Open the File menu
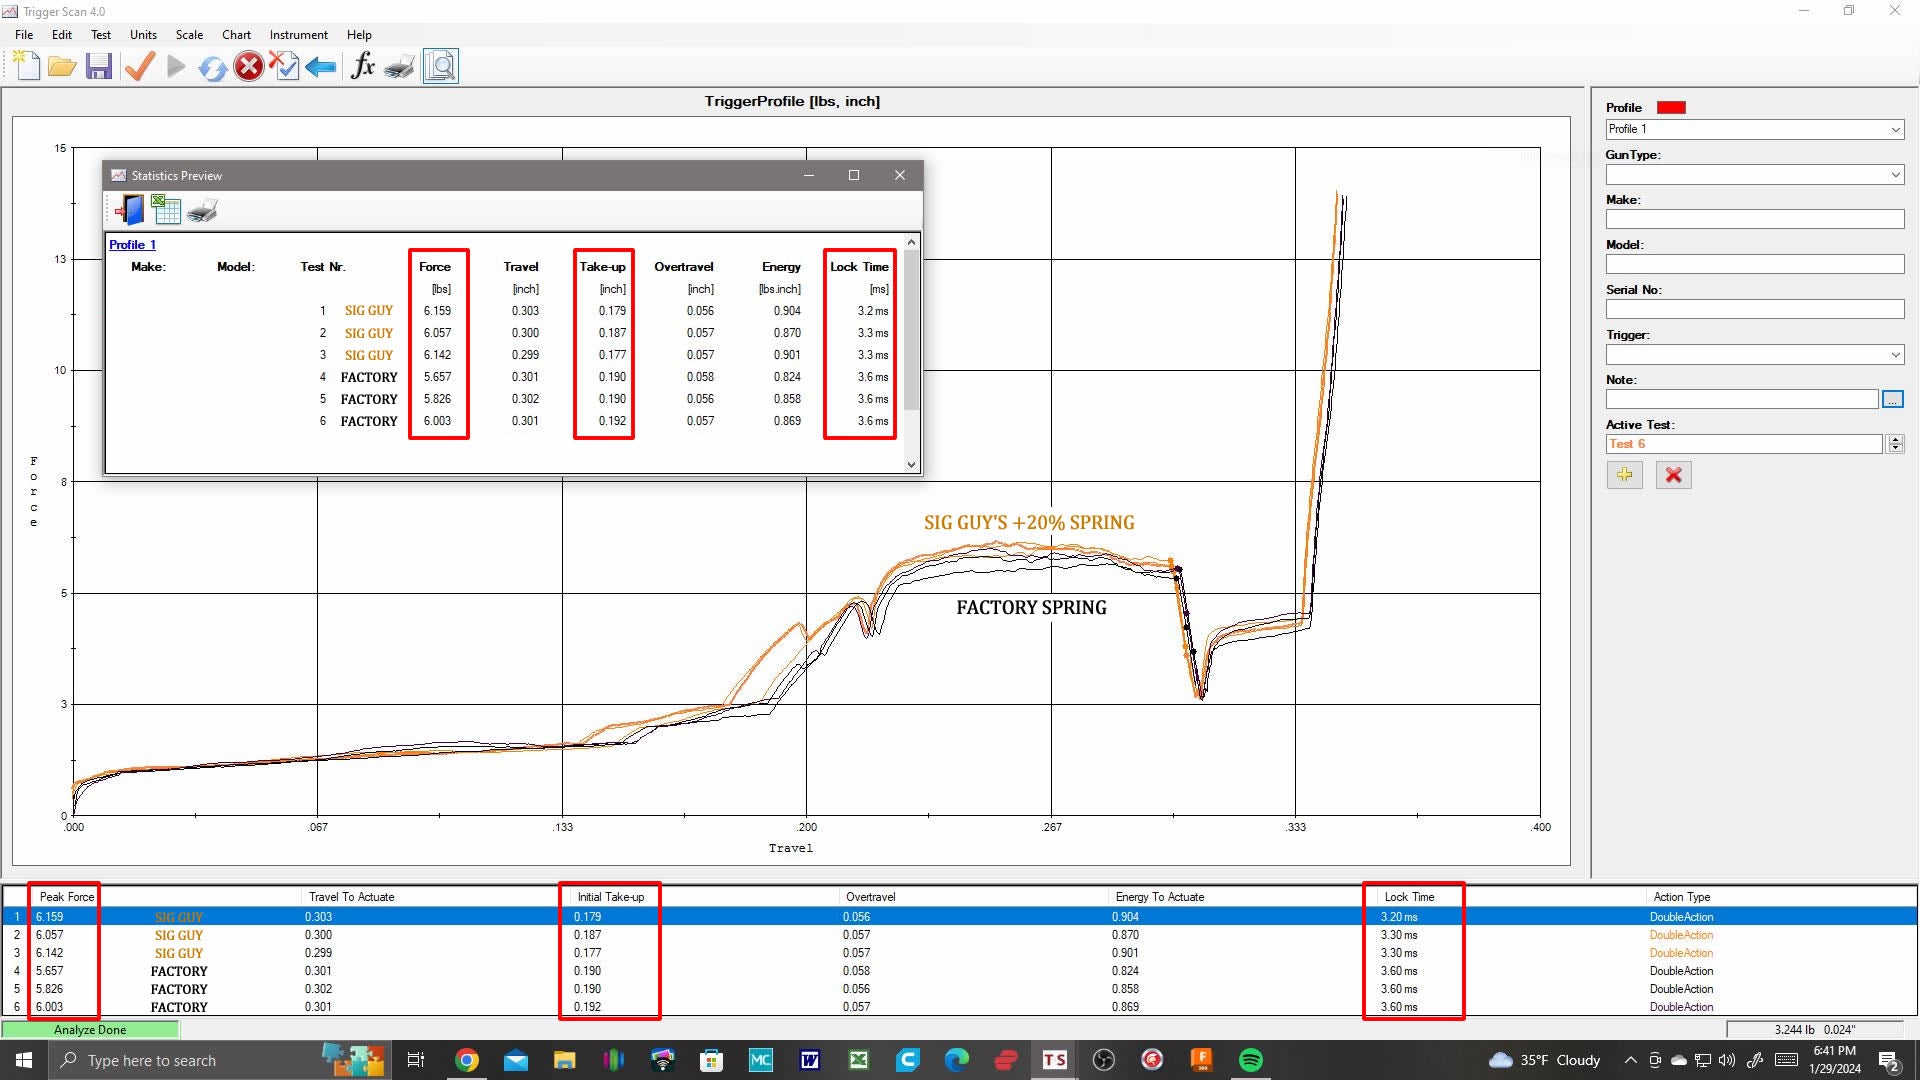The height and width of the screenshot is (1080, 1920). coord(22,34)
